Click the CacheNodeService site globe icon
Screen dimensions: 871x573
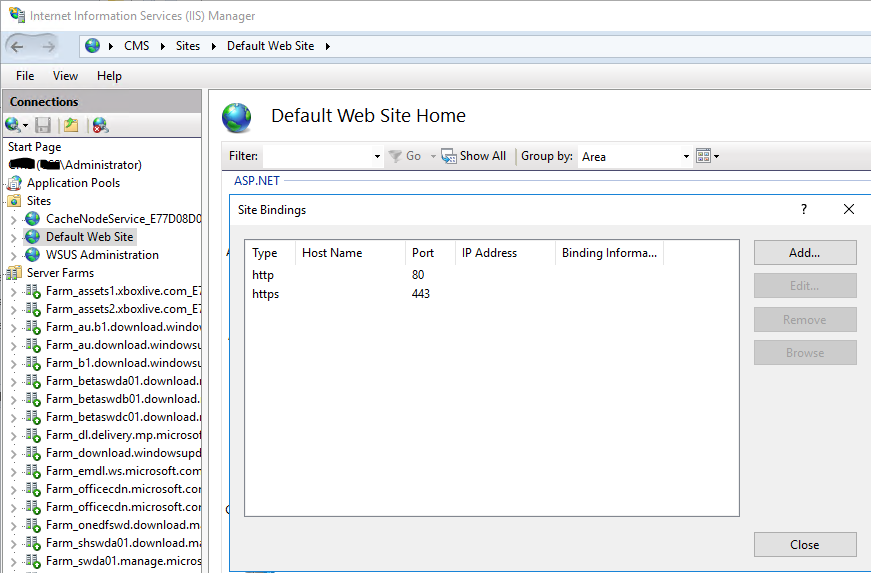pyautogui.click(x=33, y=219)
